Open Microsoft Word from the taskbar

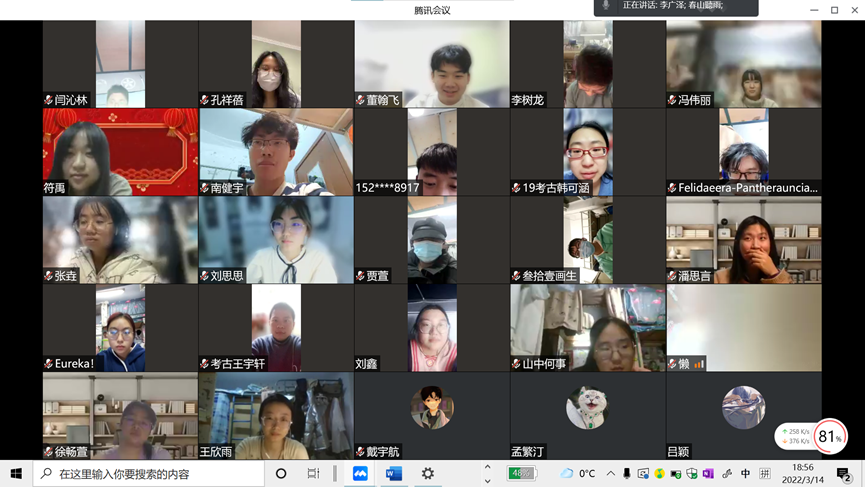394,473
